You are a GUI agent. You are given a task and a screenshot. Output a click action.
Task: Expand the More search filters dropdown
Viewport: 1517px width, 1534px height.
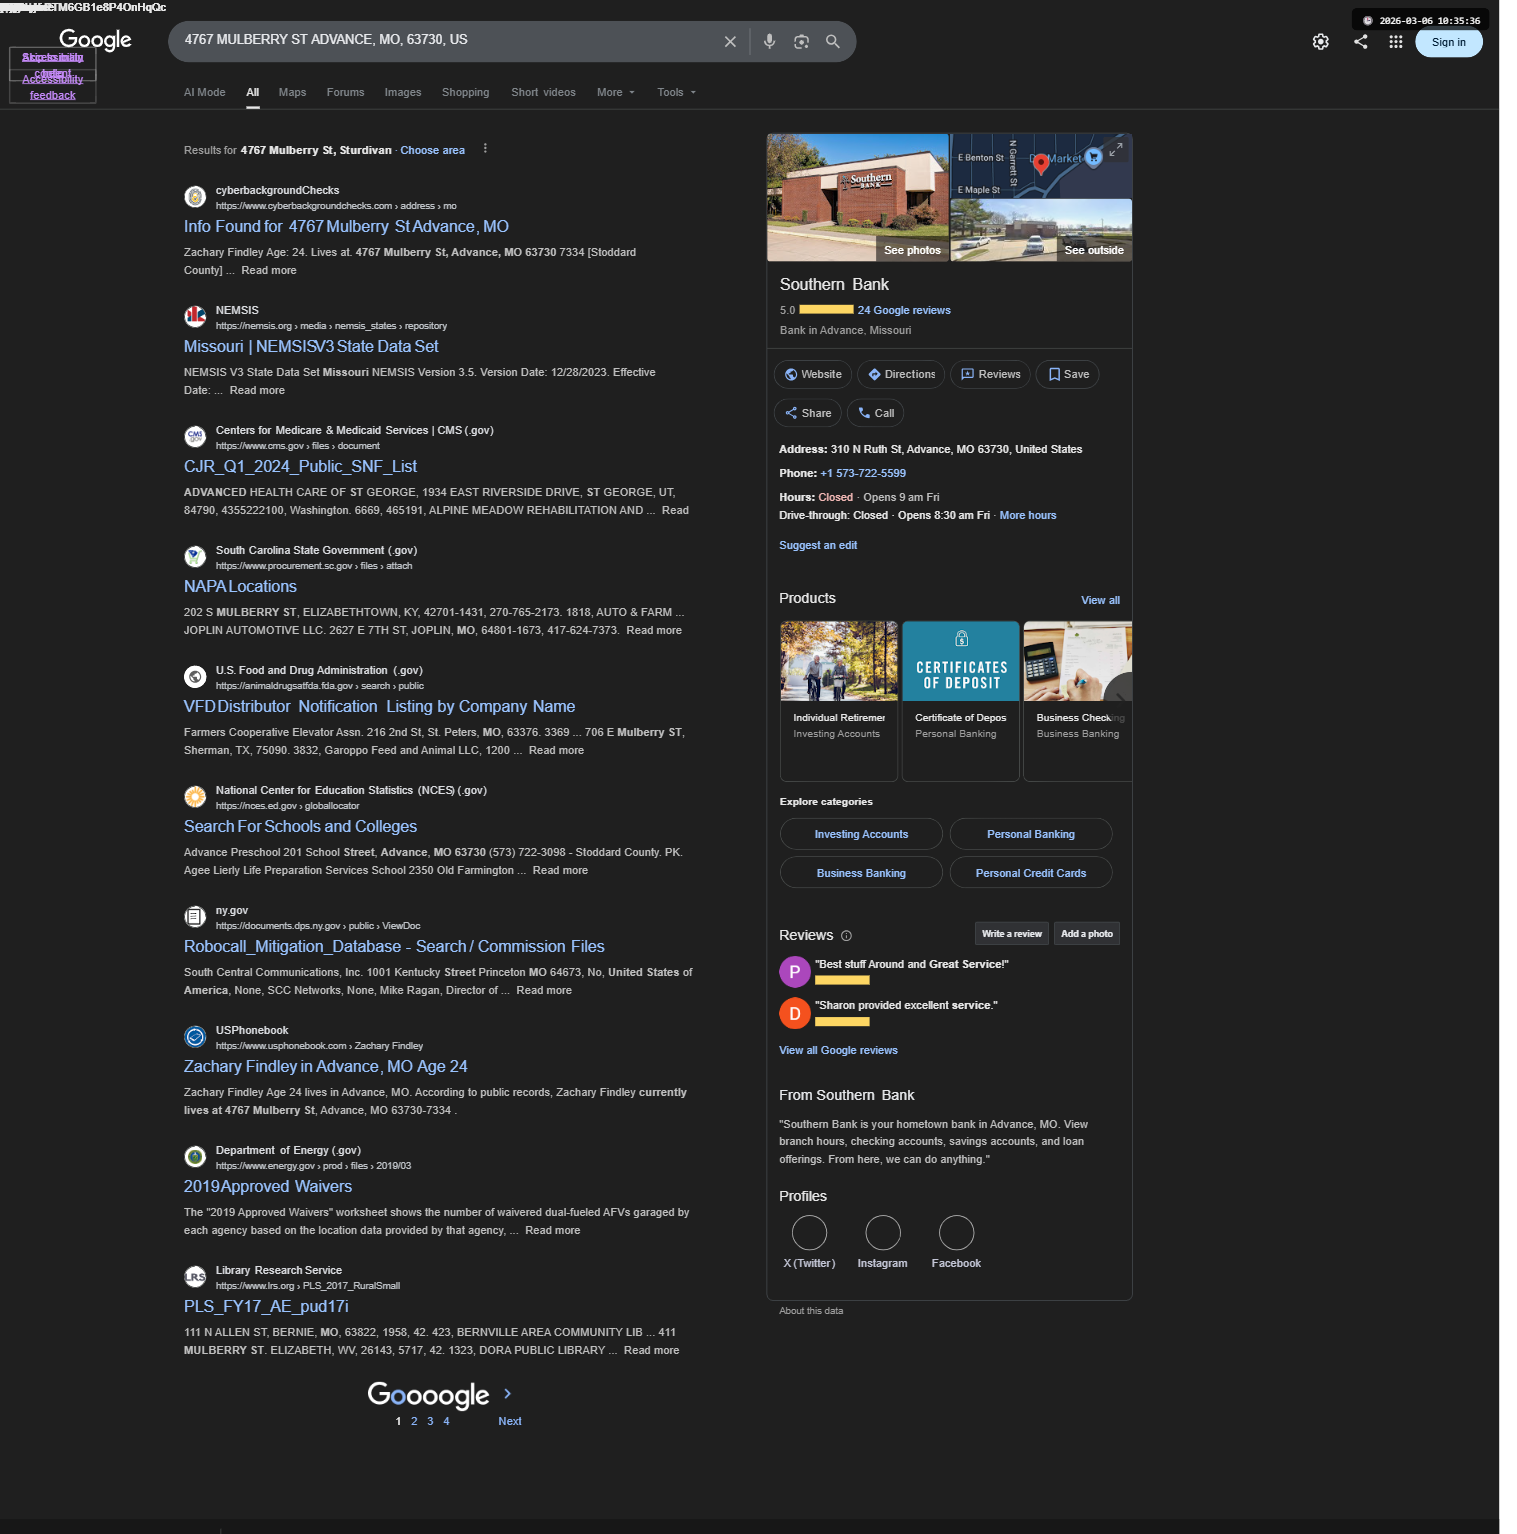616,93
